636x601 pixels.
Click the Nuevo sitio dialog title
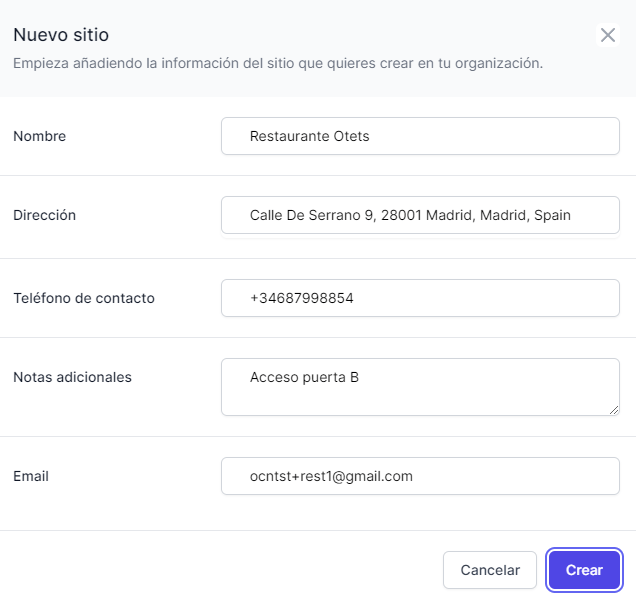(61, 35)
